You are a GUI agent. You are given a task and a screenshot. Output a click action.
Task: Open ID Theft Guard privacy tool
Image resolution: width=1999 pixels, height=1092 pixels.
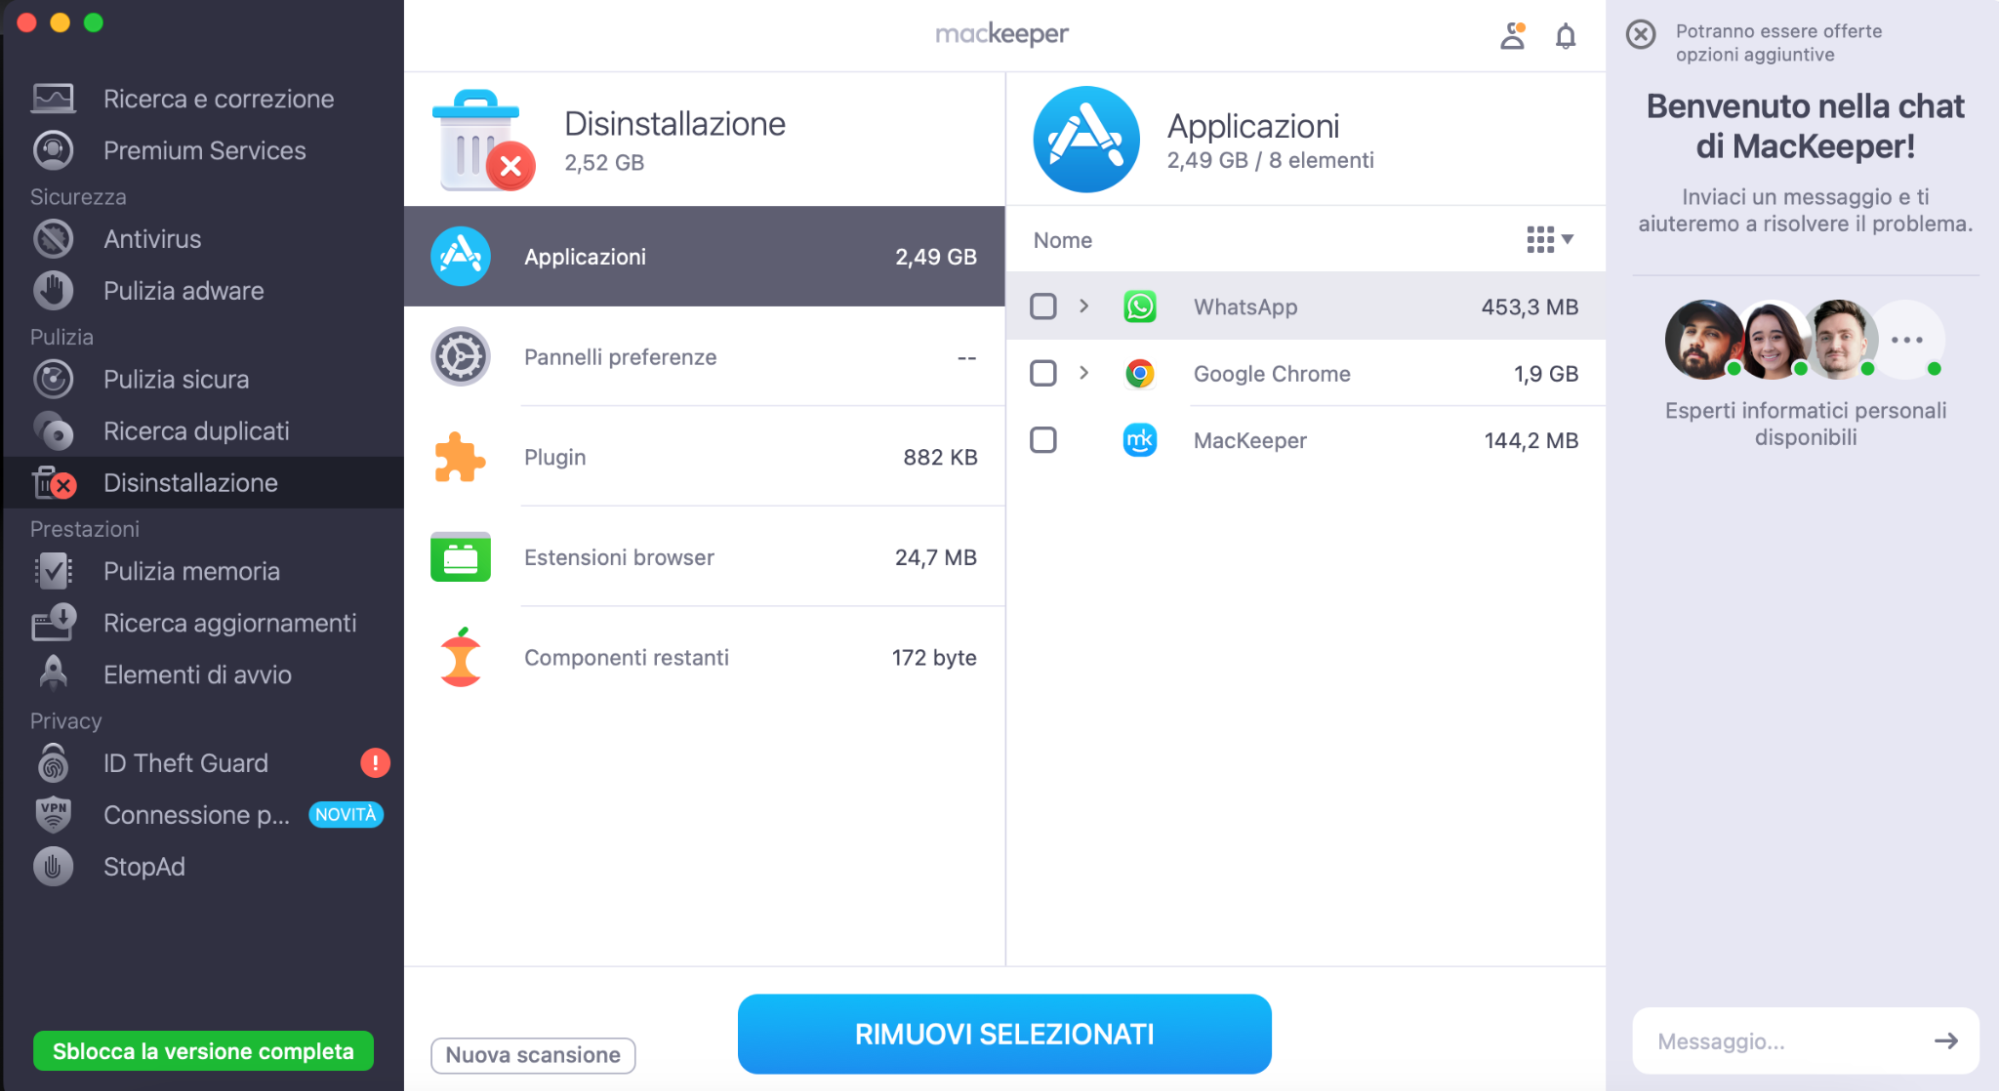click(185, 762)
